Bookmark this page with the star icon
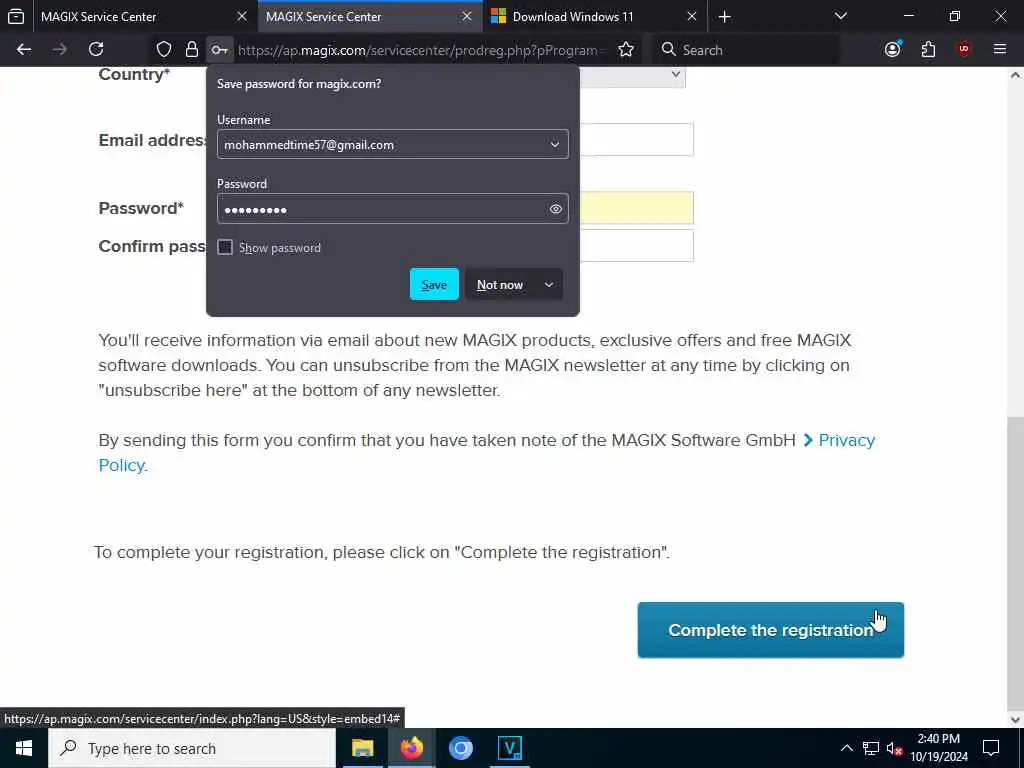Viewport: 1024px width, 768px height. click(626, 50)
